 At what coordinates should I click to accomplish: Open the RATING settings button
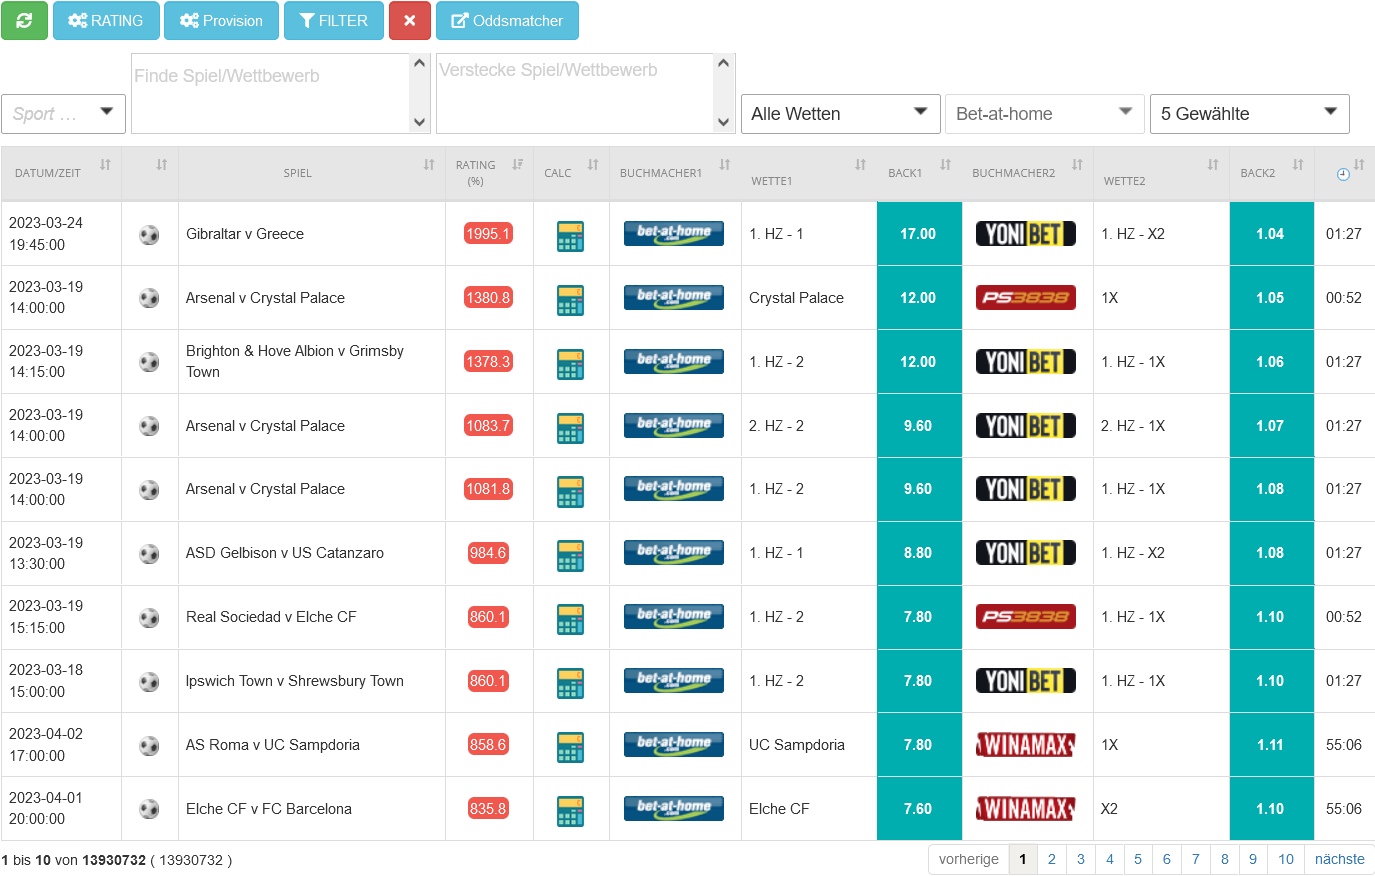[106, 20]
